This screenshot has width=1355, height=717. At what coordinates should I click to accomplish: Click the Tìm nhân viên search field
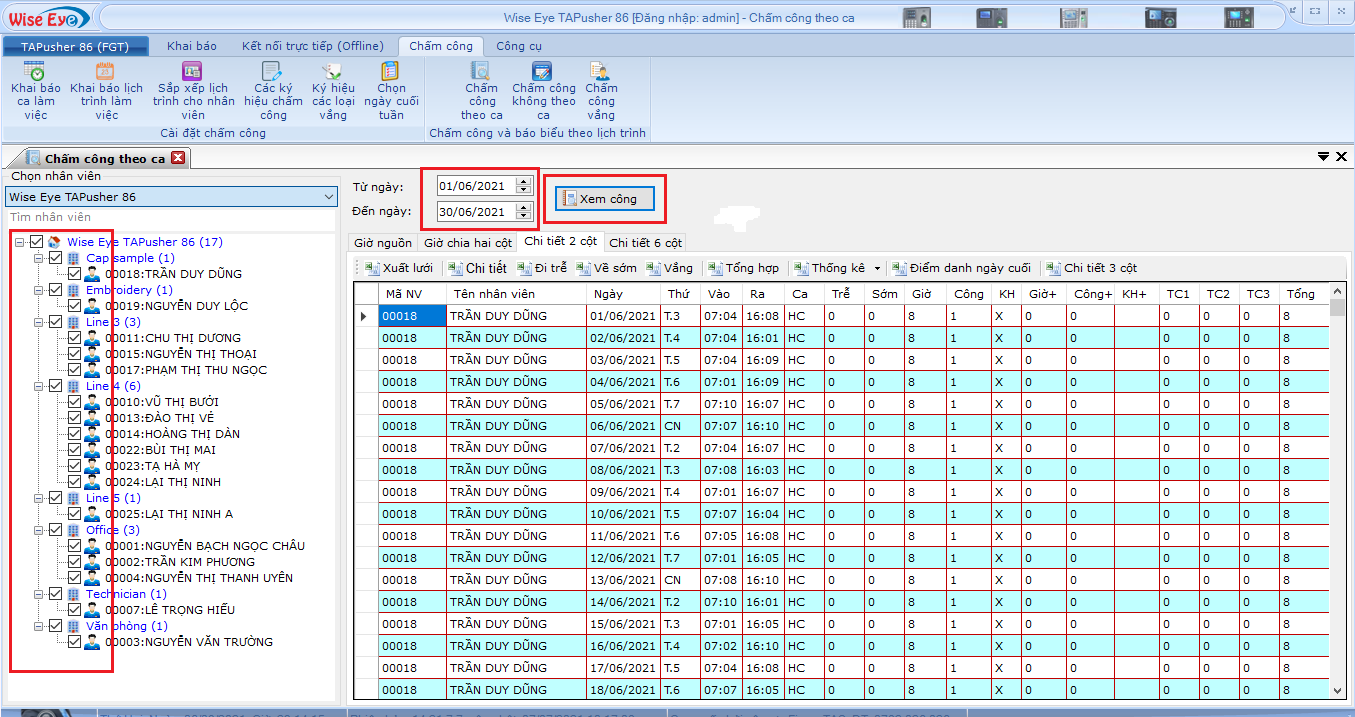pos(170,217)
